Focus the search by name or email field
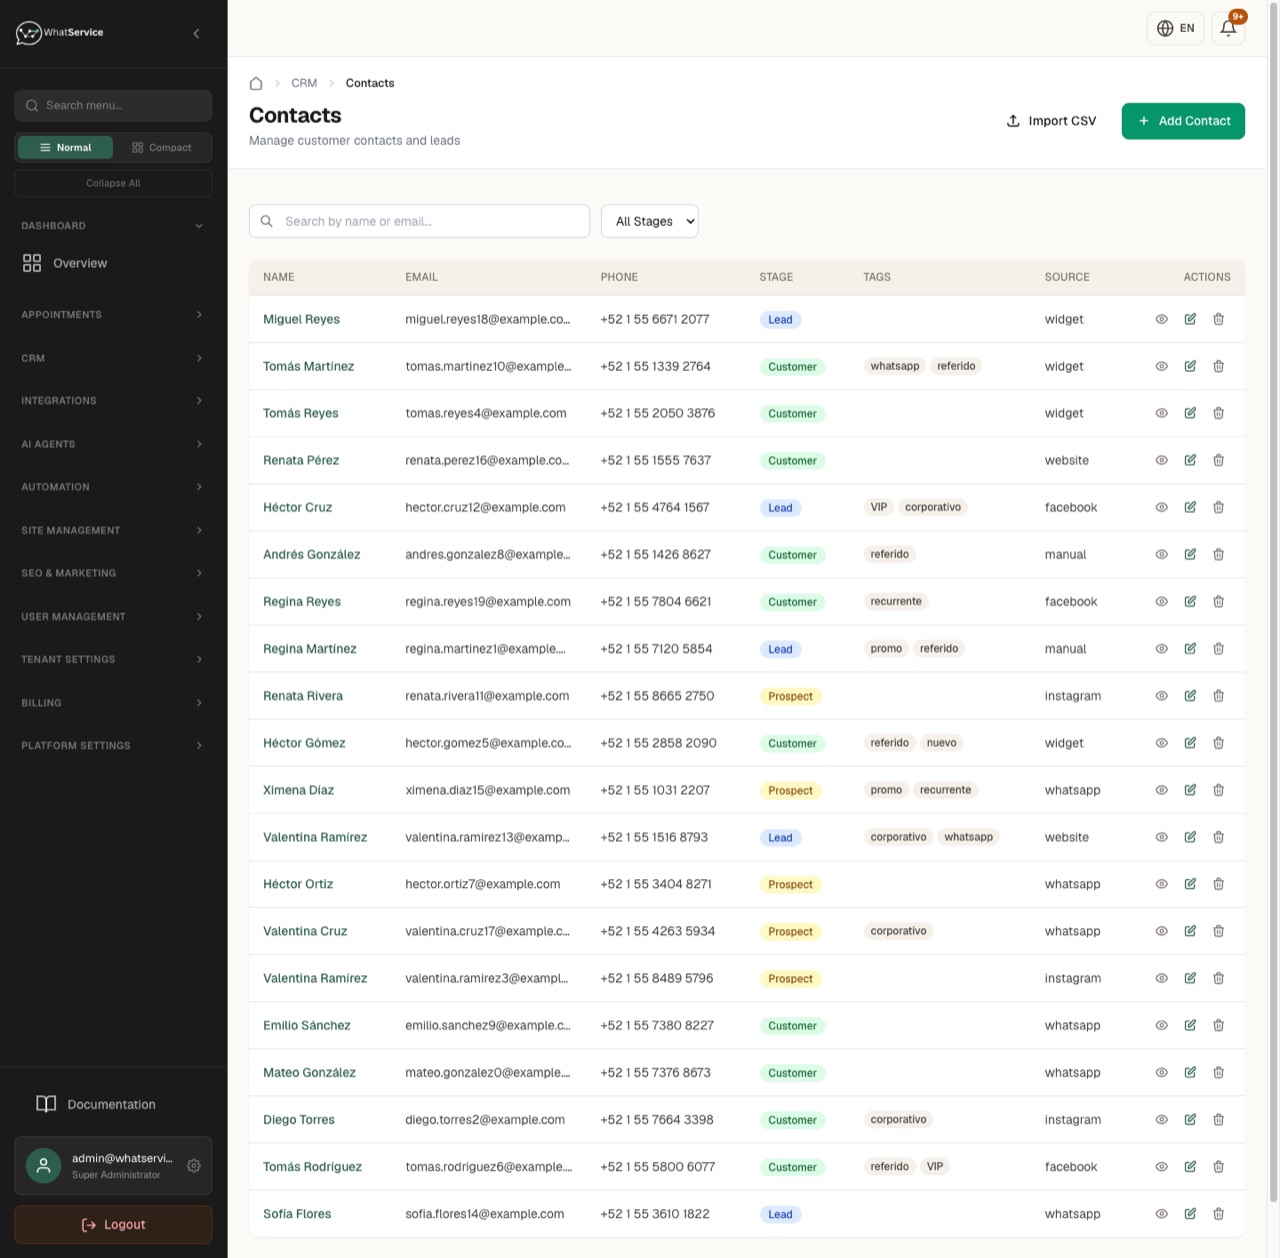 pyautogui.click(x=419, y=221)
